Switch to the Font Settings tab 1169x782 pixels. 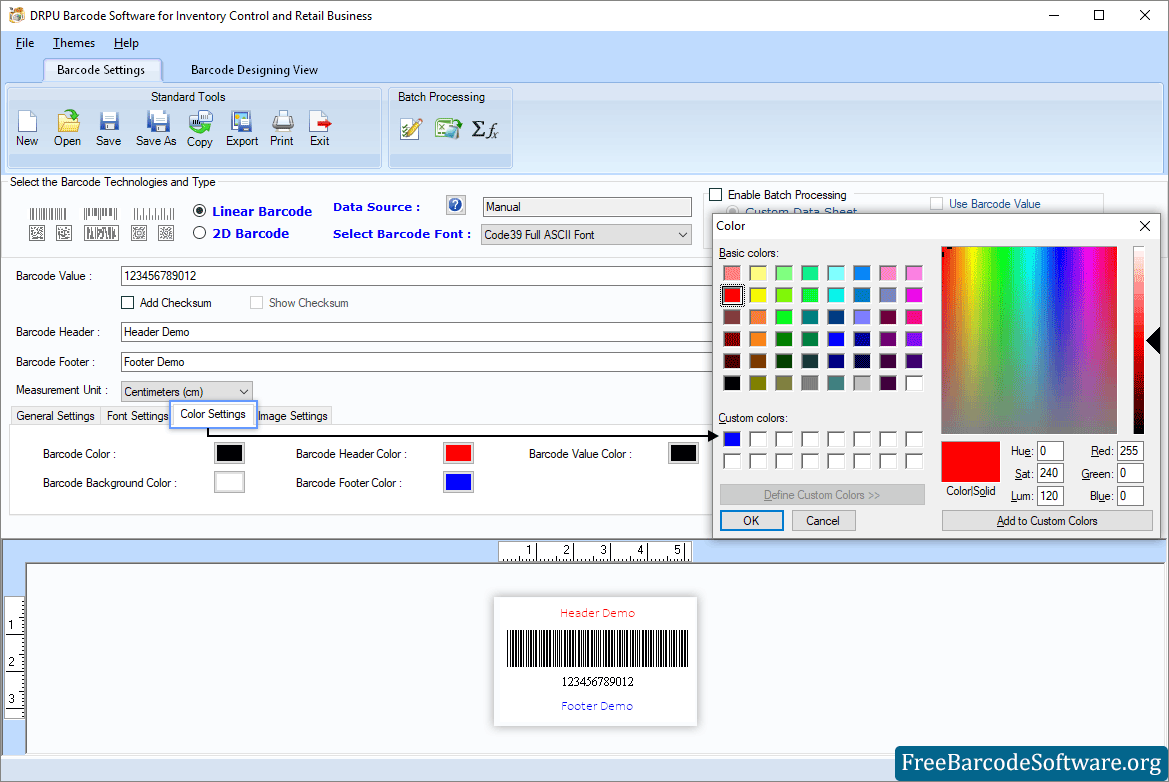pyautogui.click(x=137, y=416)
